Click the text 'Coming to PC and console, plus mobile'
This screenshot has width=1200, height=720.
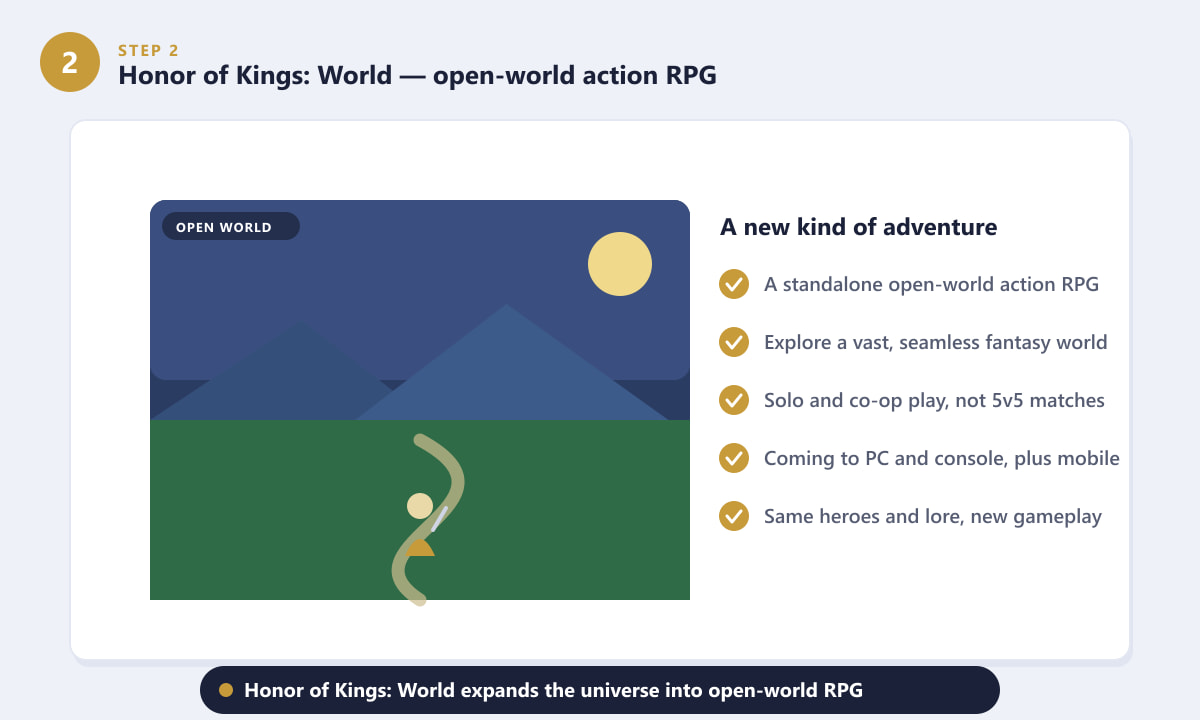point(941,458)
